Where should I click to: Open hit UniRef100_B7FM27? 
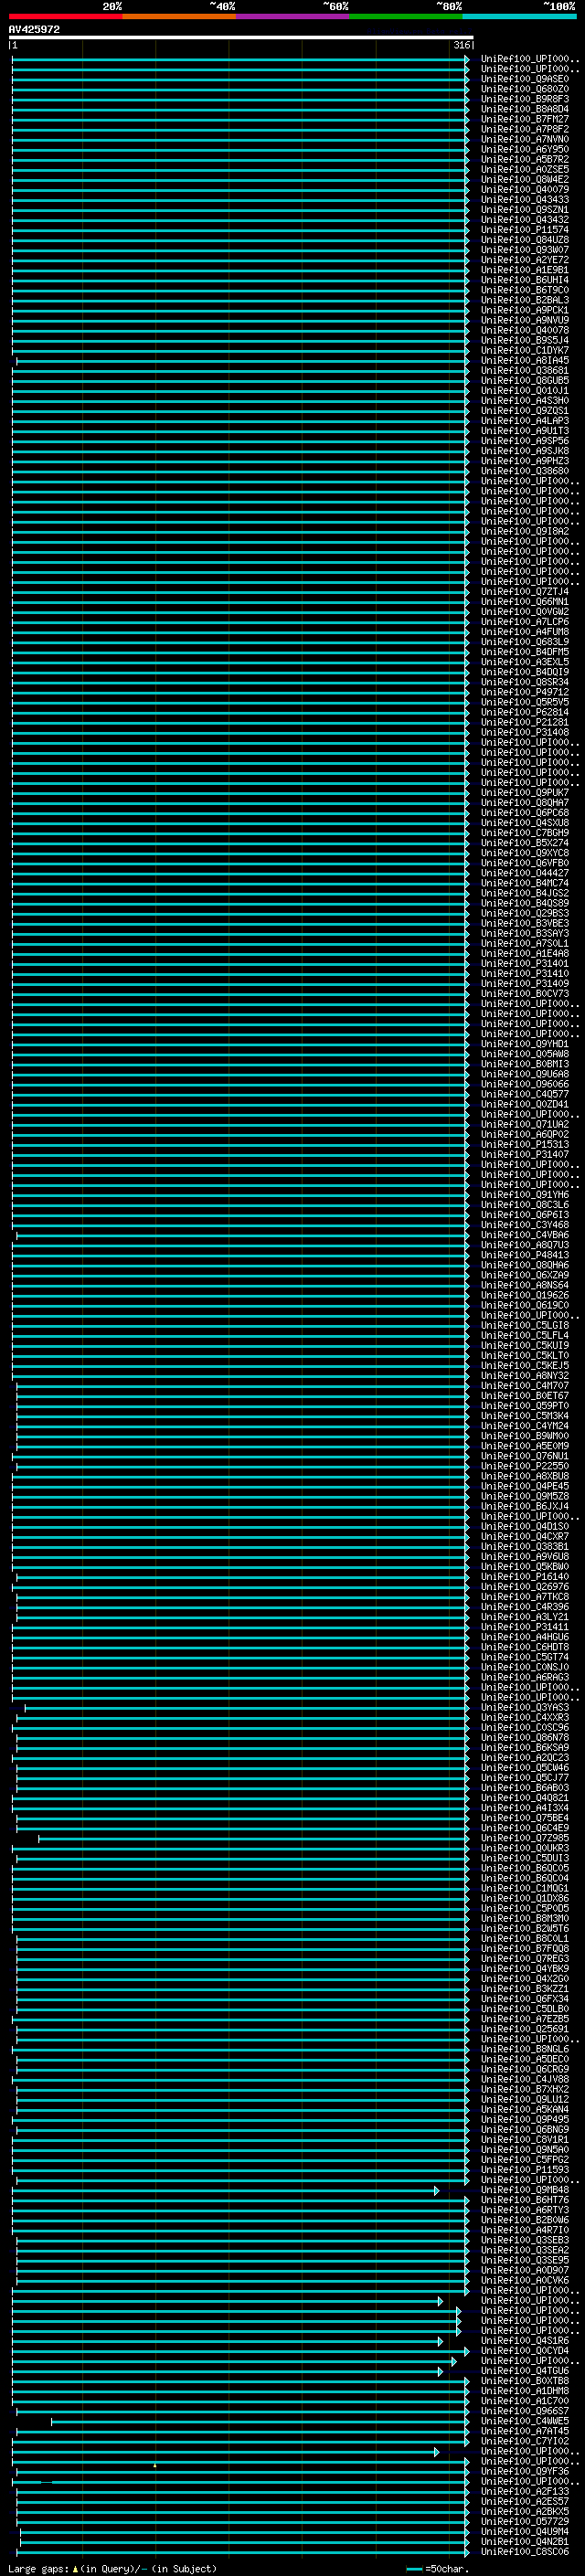(524, 119)
